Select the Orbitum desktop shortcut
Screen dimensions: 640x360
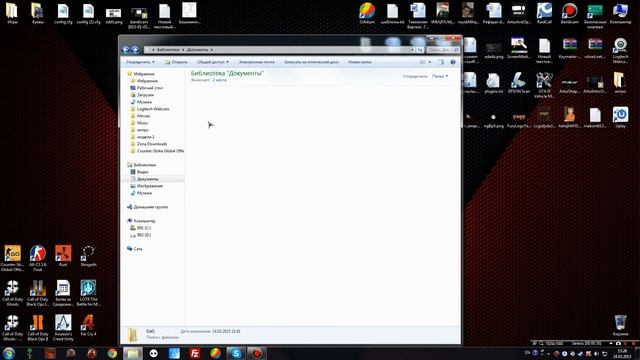point(367,13)
